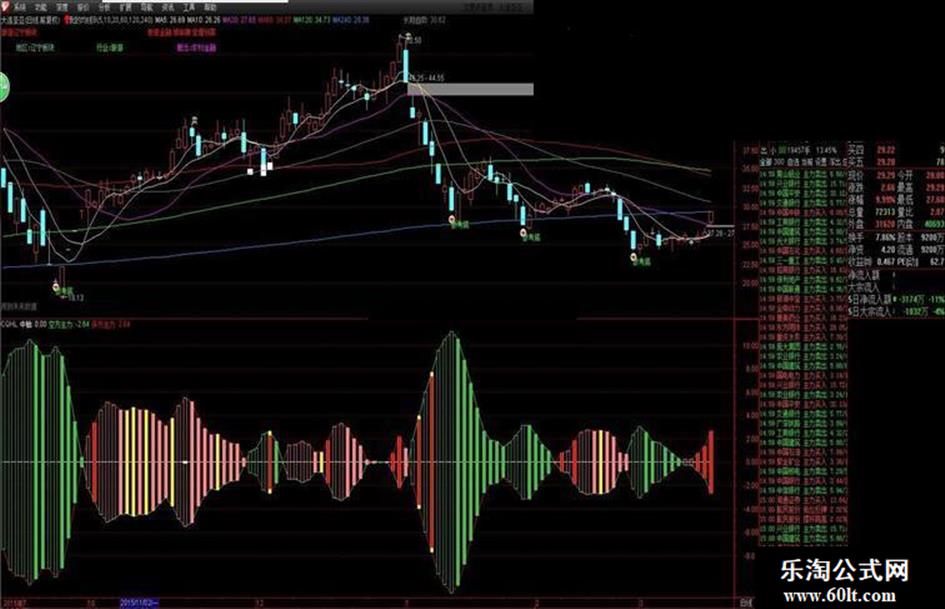Click the MA10 26.26 moving average label
Screen dimensions: 945x609
[x=204, y=20]
